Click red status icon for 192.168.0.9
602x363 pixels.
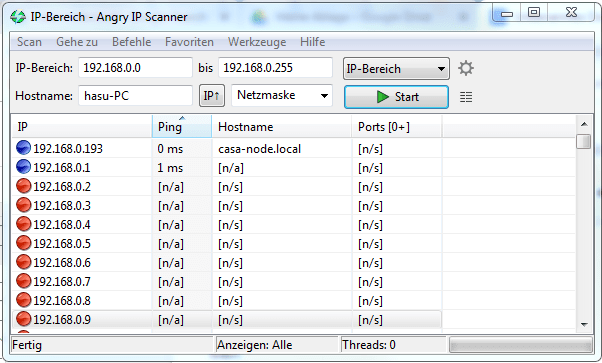point(23,319)
